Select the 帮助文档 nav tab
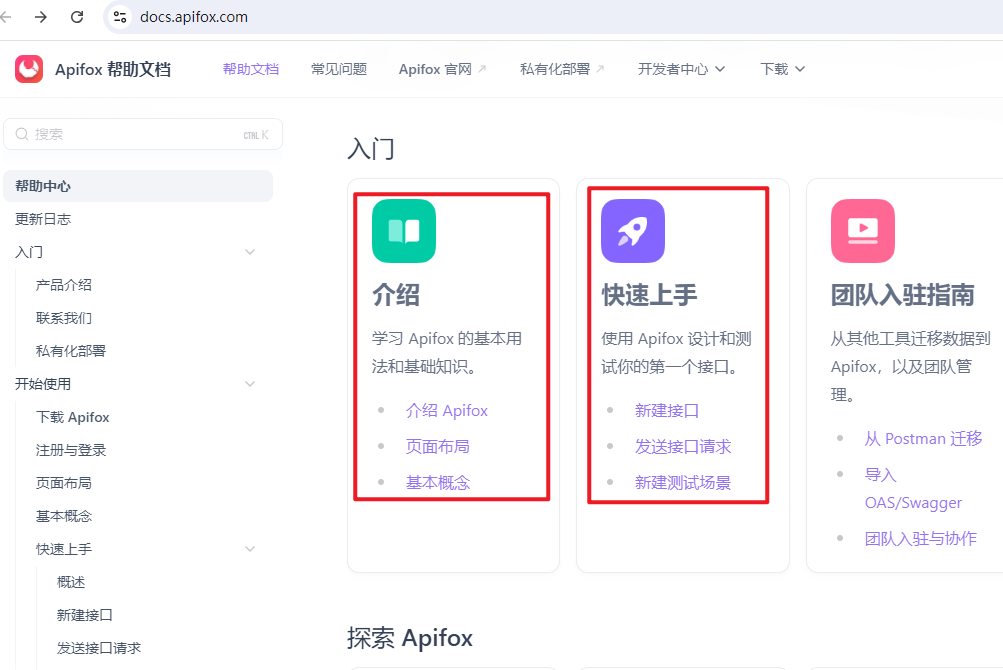This screenshot has width=1003, height=670. (x=251, y=69)
